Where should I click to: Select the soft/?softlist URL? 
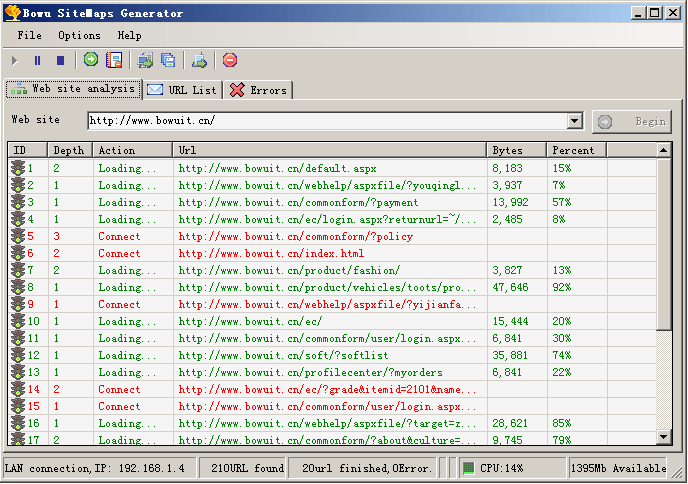283,355
